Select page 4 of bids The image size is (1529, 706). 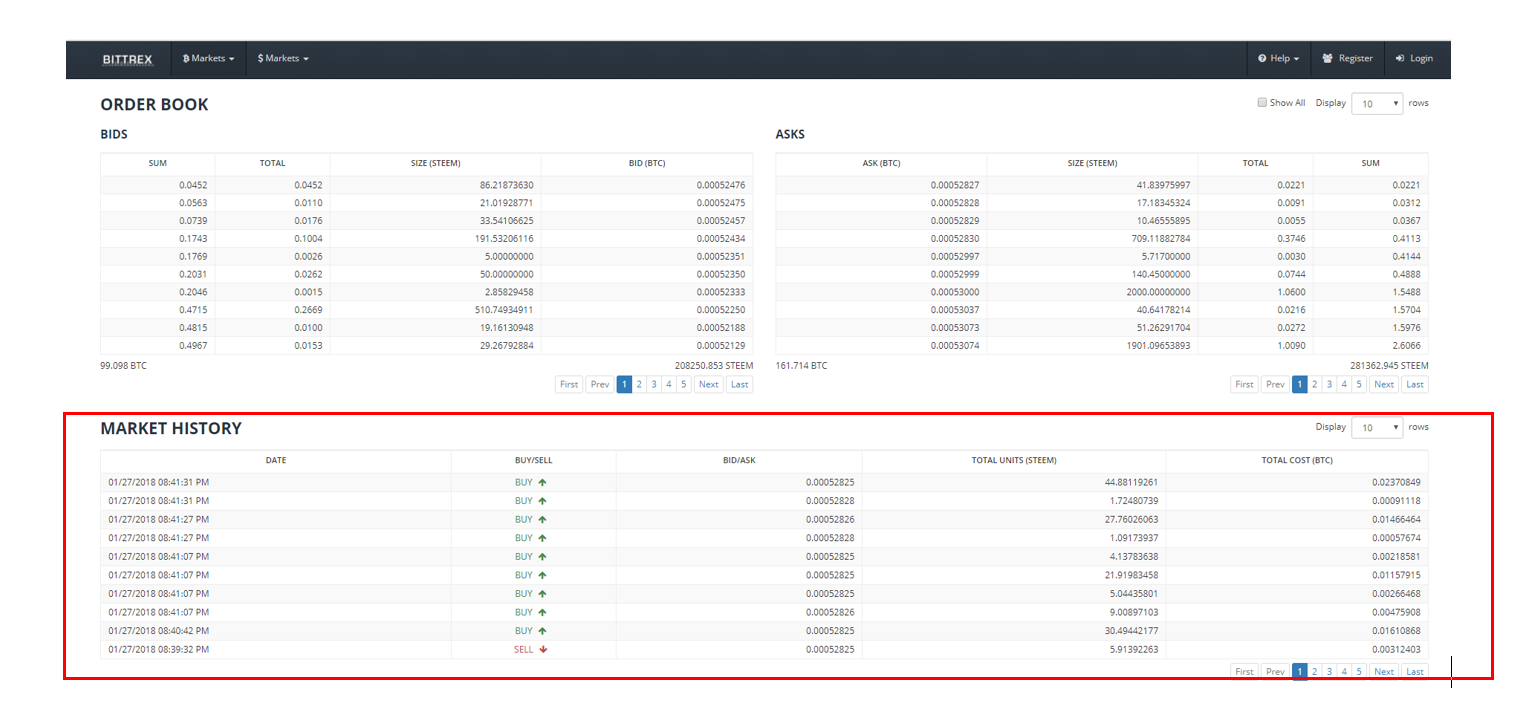click(x=669, y=384)
